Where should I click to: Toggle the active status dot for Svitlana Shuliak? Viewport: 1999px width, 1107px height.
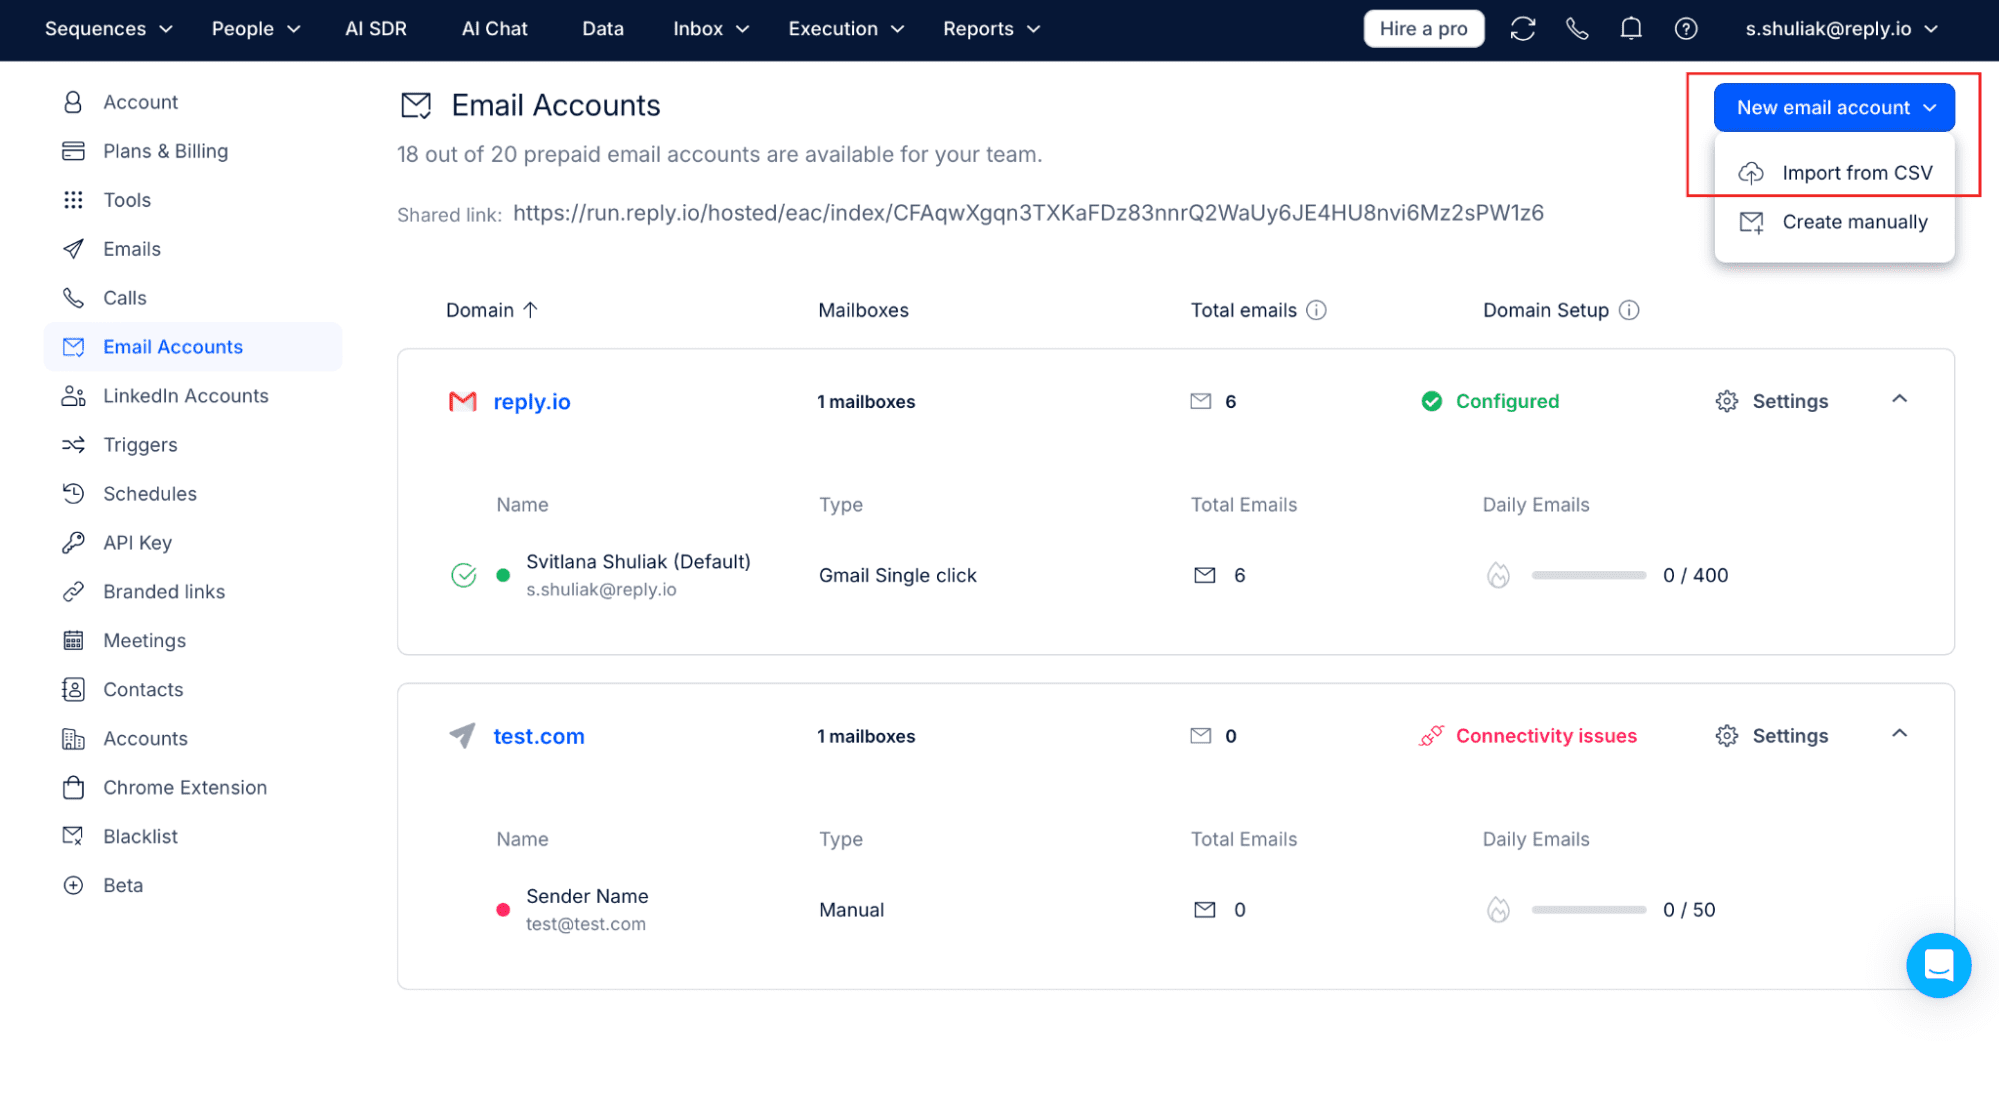pos(504,574)
